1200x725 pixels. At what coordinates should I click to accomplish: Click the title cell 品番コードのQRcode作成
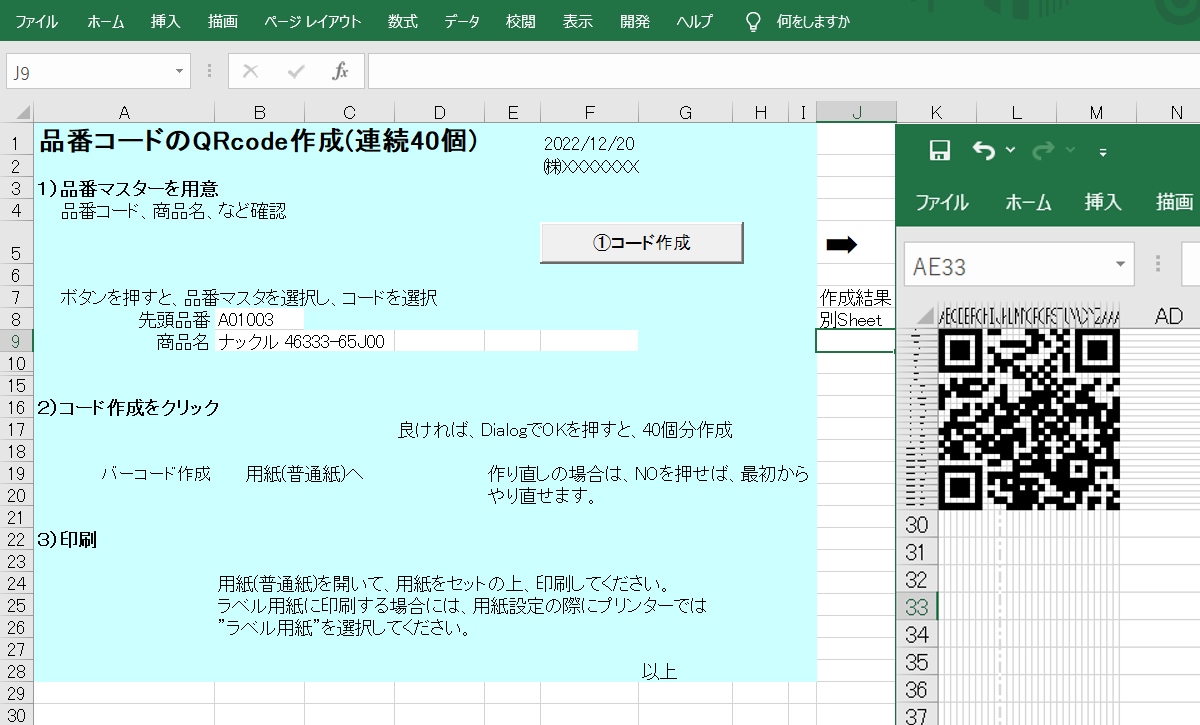(x=258, y=142)
